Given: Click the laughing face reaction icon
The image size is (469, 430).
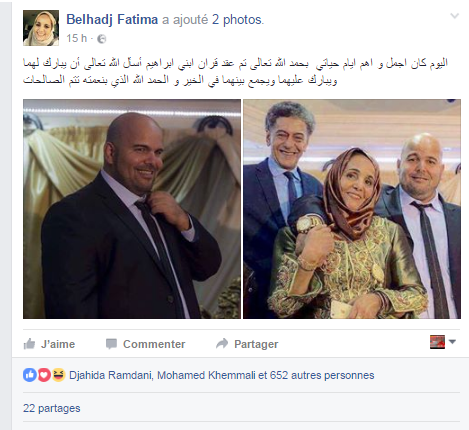Looking at the screenshot, I should tap(58, 375).
